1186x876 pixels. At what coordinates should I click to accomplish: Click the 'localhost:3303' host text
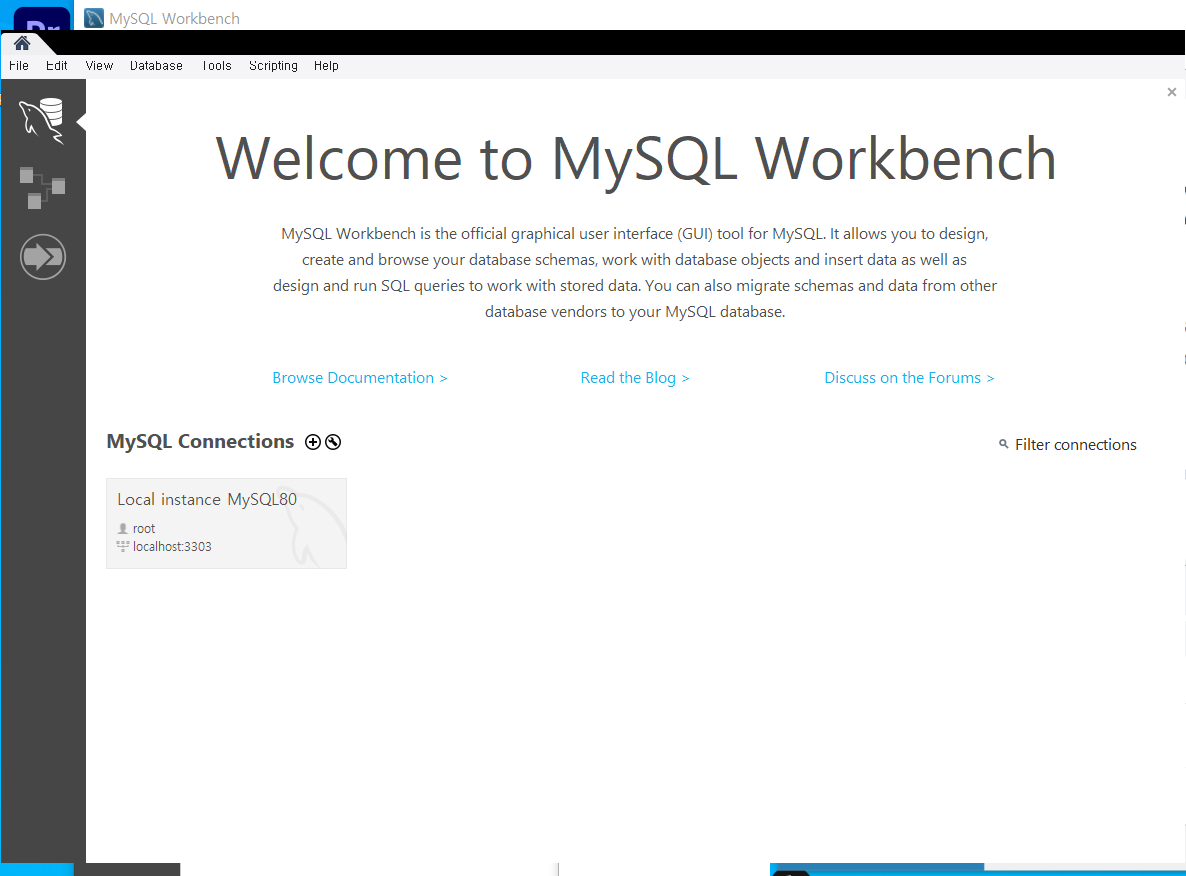172,547
